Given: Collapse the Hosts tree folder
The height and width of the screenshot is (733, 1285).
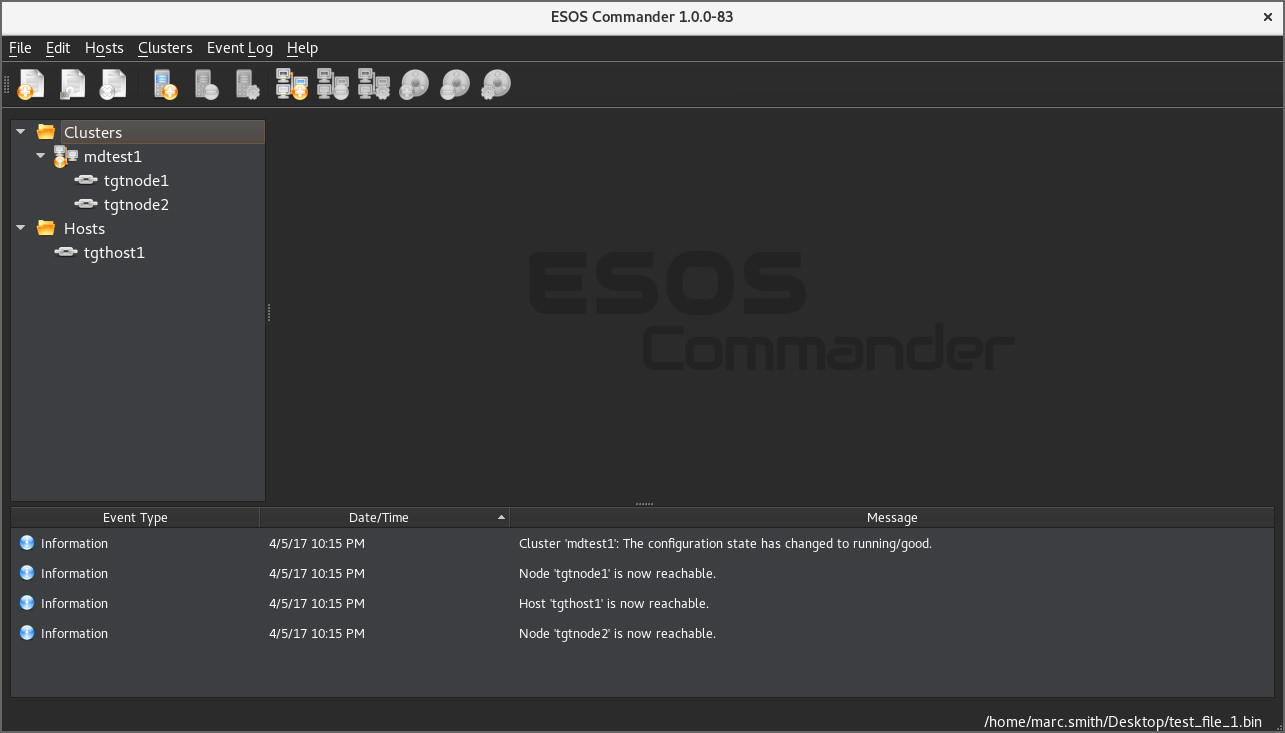Looking at the screenshot, I should click(21, 228).
